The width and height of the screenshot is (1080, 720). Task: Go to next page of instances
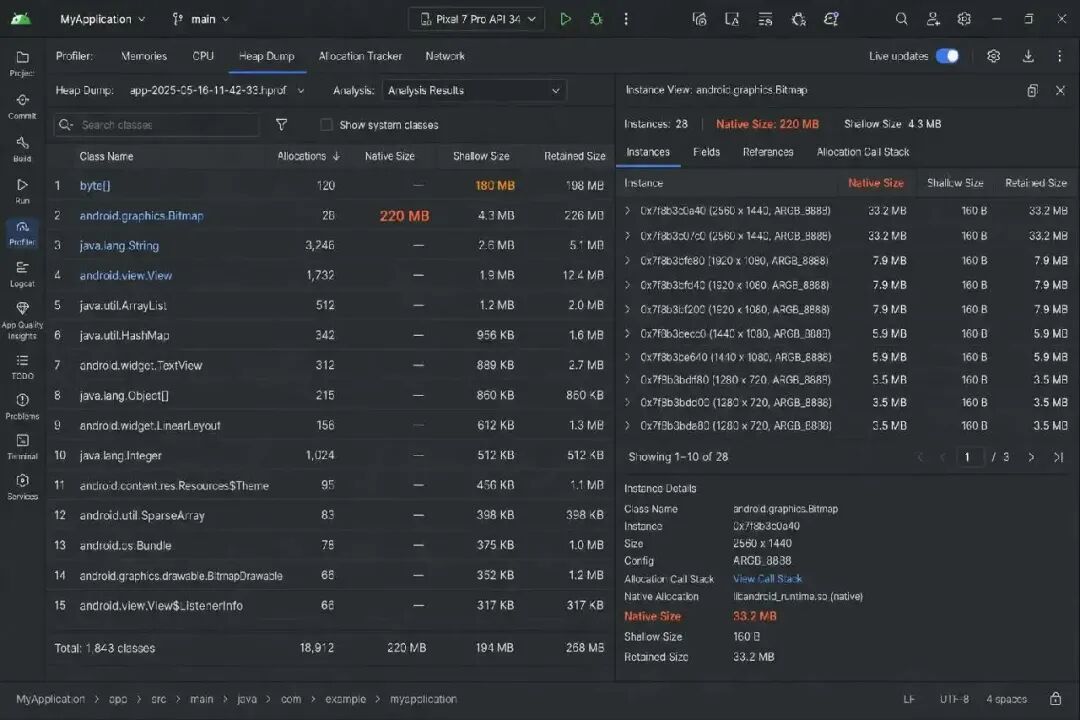point(1031,457)
